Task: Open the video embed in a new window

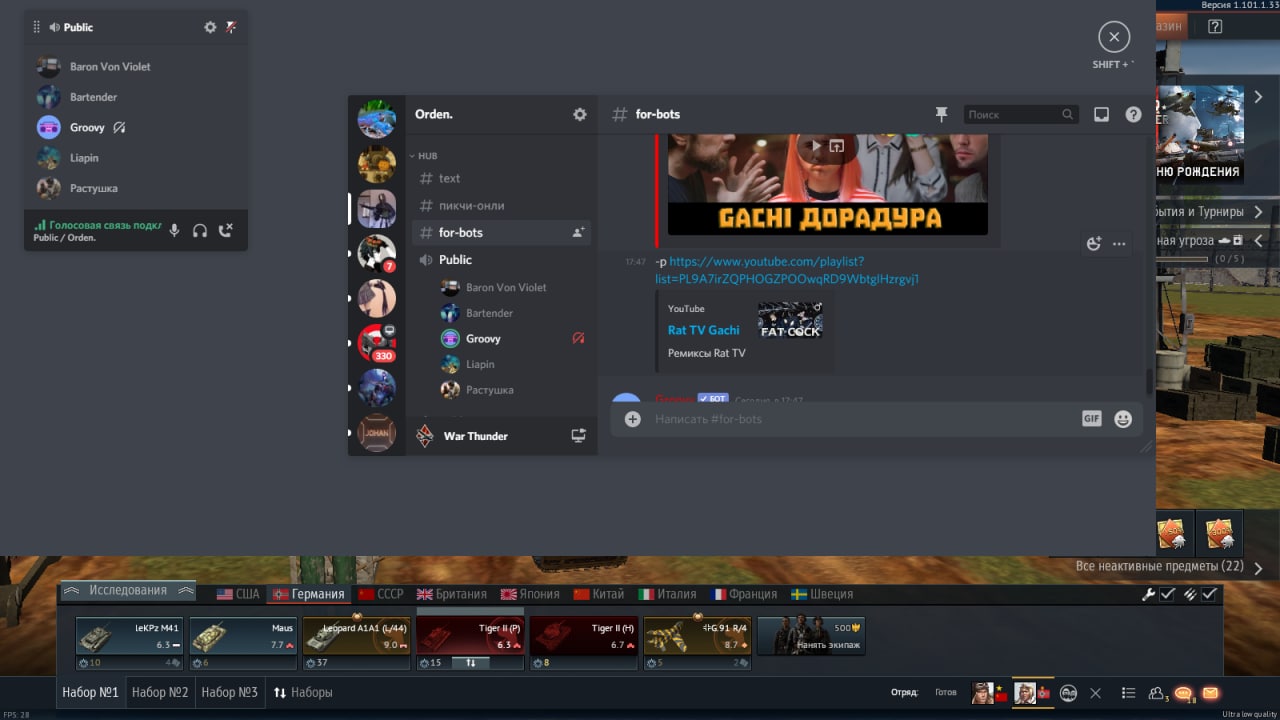Action: (x=837, y=146)
